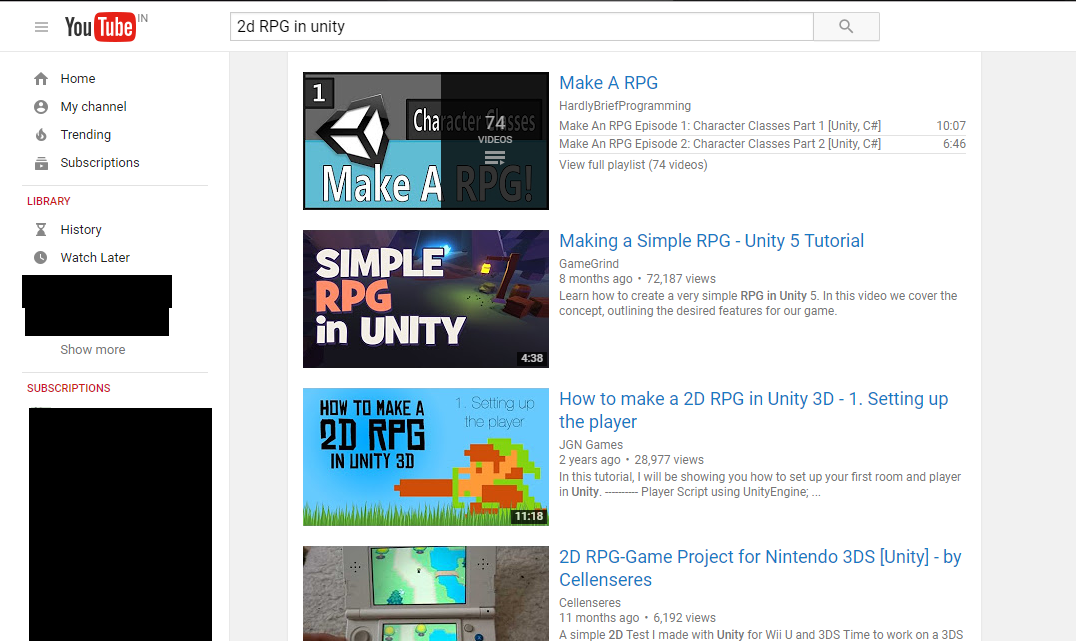Image resolution: width=1076 pixels, height=641 pixels.
Task: Click the Trending flame icon
Action: tap(41, 135)
